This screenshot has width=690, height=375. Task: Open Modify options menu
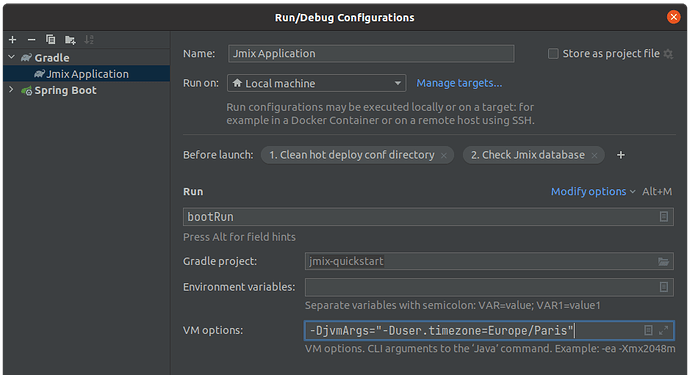click(x=593, y=191)
